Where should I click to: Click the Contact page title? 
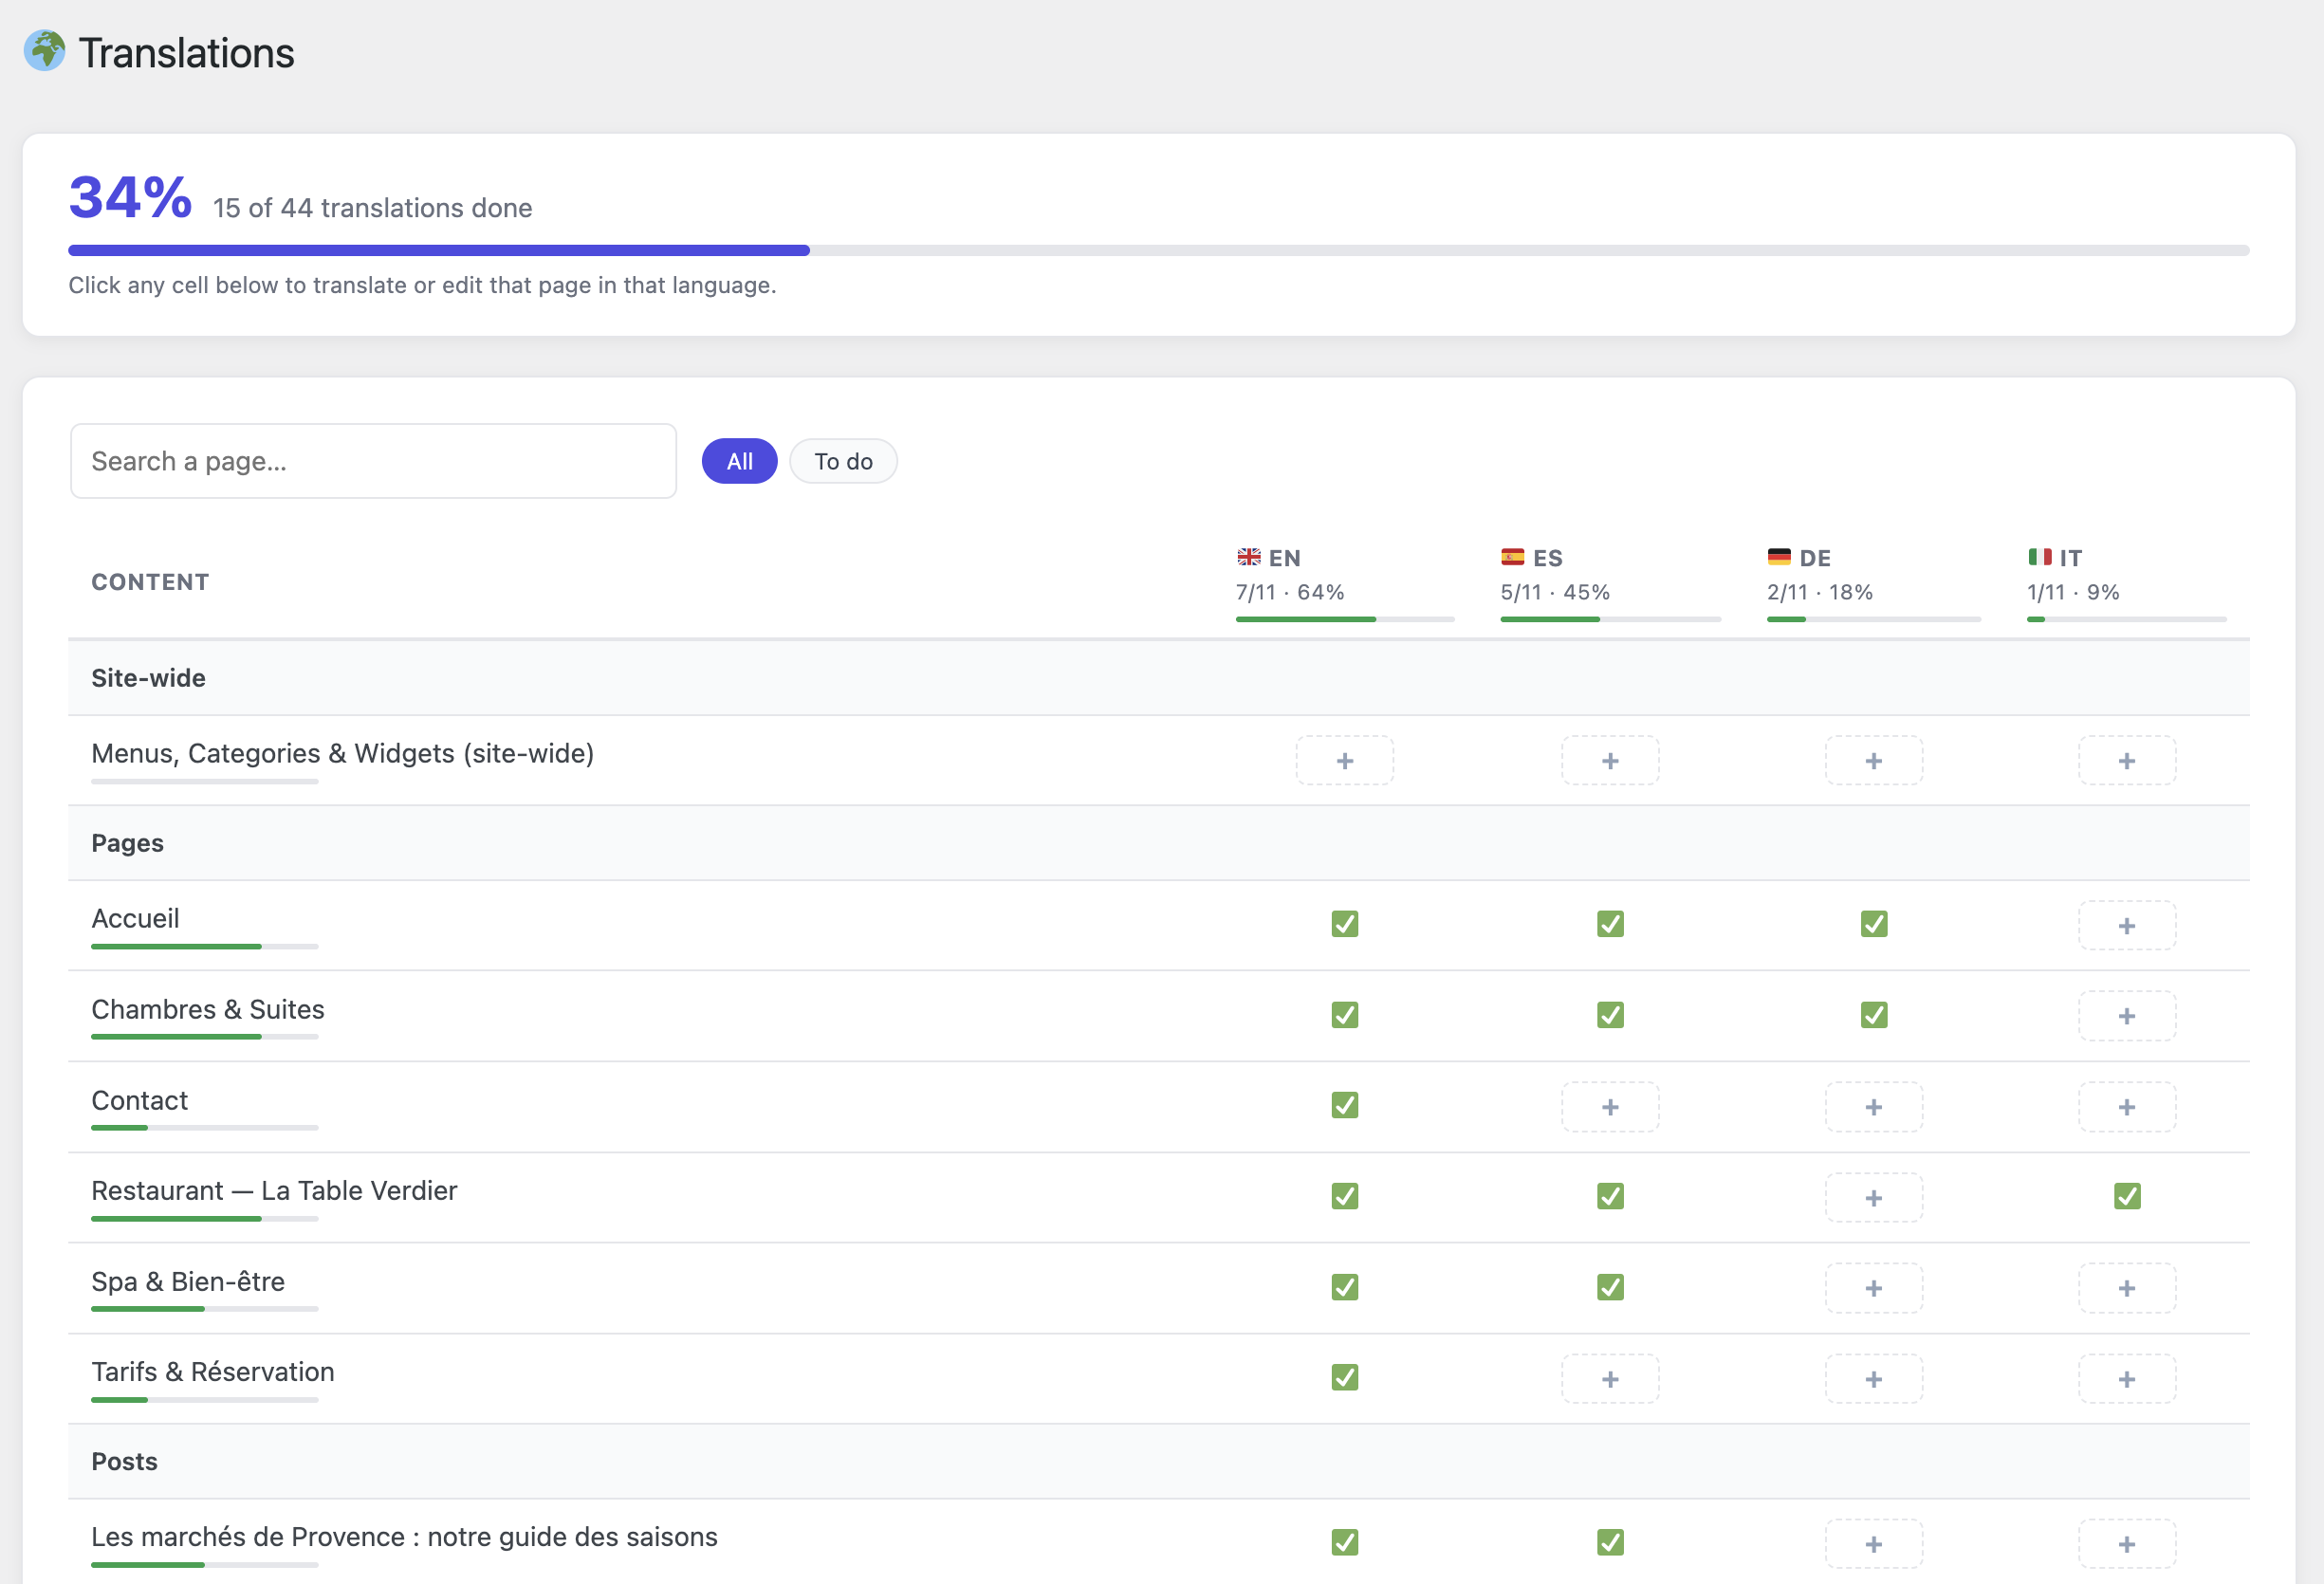[x=139, y=1100]
